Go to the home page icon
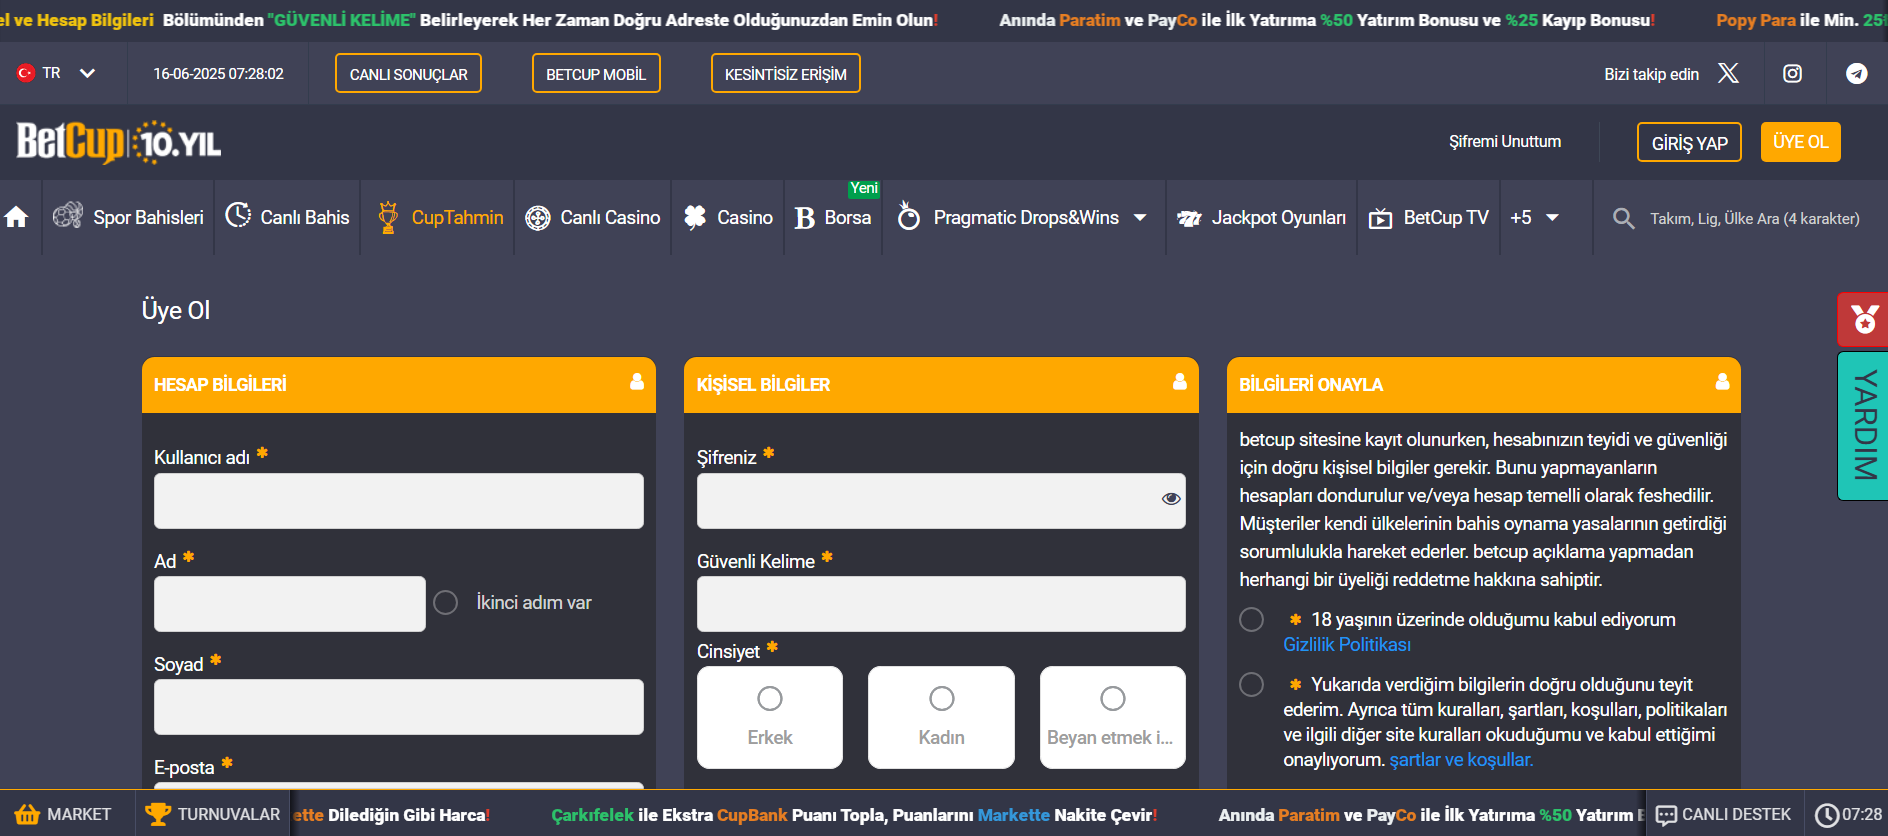Viewport: 1888px width, 836px height. click(16, 217)
